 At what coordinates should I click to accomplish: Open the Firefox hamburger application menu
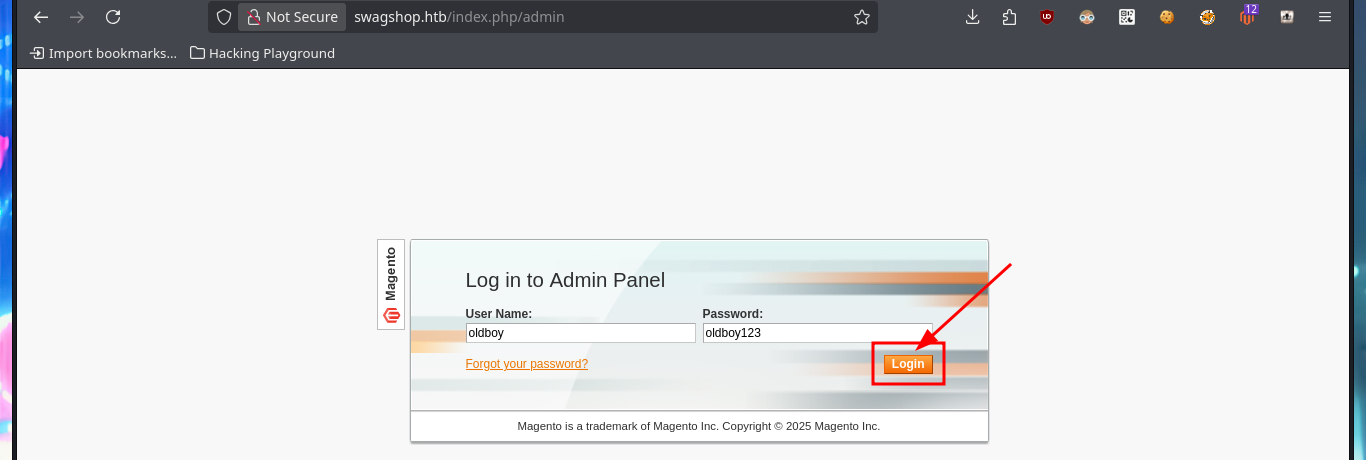(x=1325, y=17)
